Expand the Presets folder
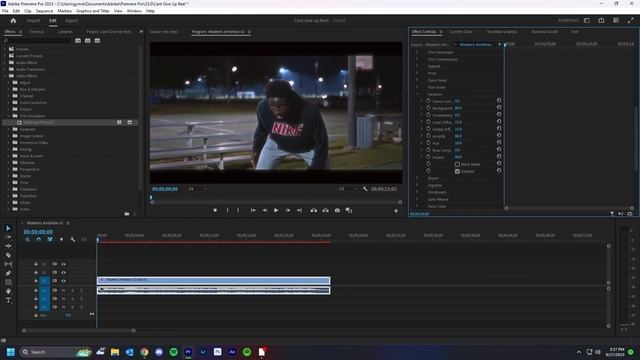This screenshot has width=640, height=360. [x=5, y=49]
